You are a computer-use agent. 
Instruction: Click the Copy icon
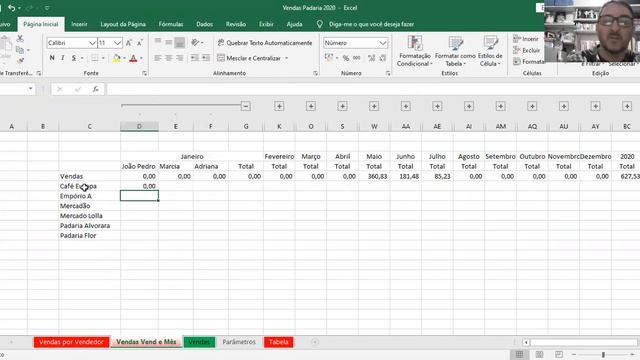(19, 50)
